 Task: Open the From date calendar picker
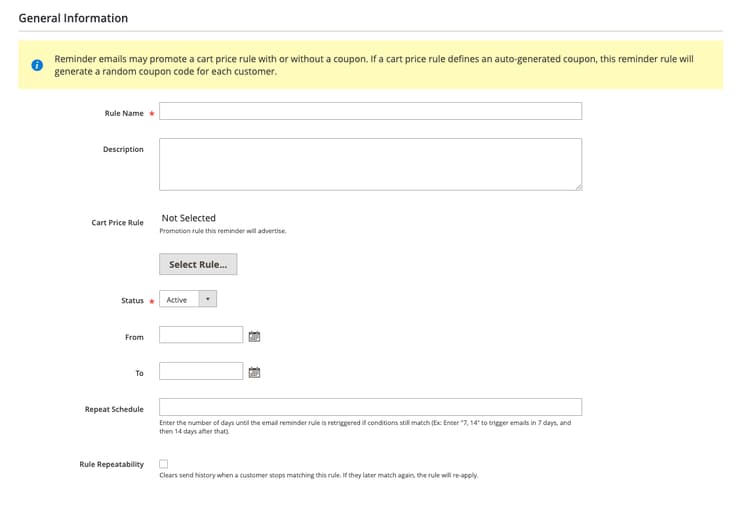[x=254, y=336]
